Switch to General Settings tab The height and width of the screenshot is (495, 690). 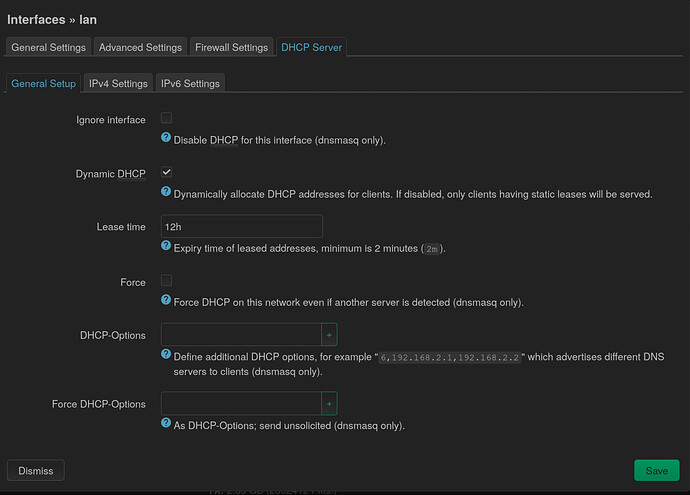point(49,47)
